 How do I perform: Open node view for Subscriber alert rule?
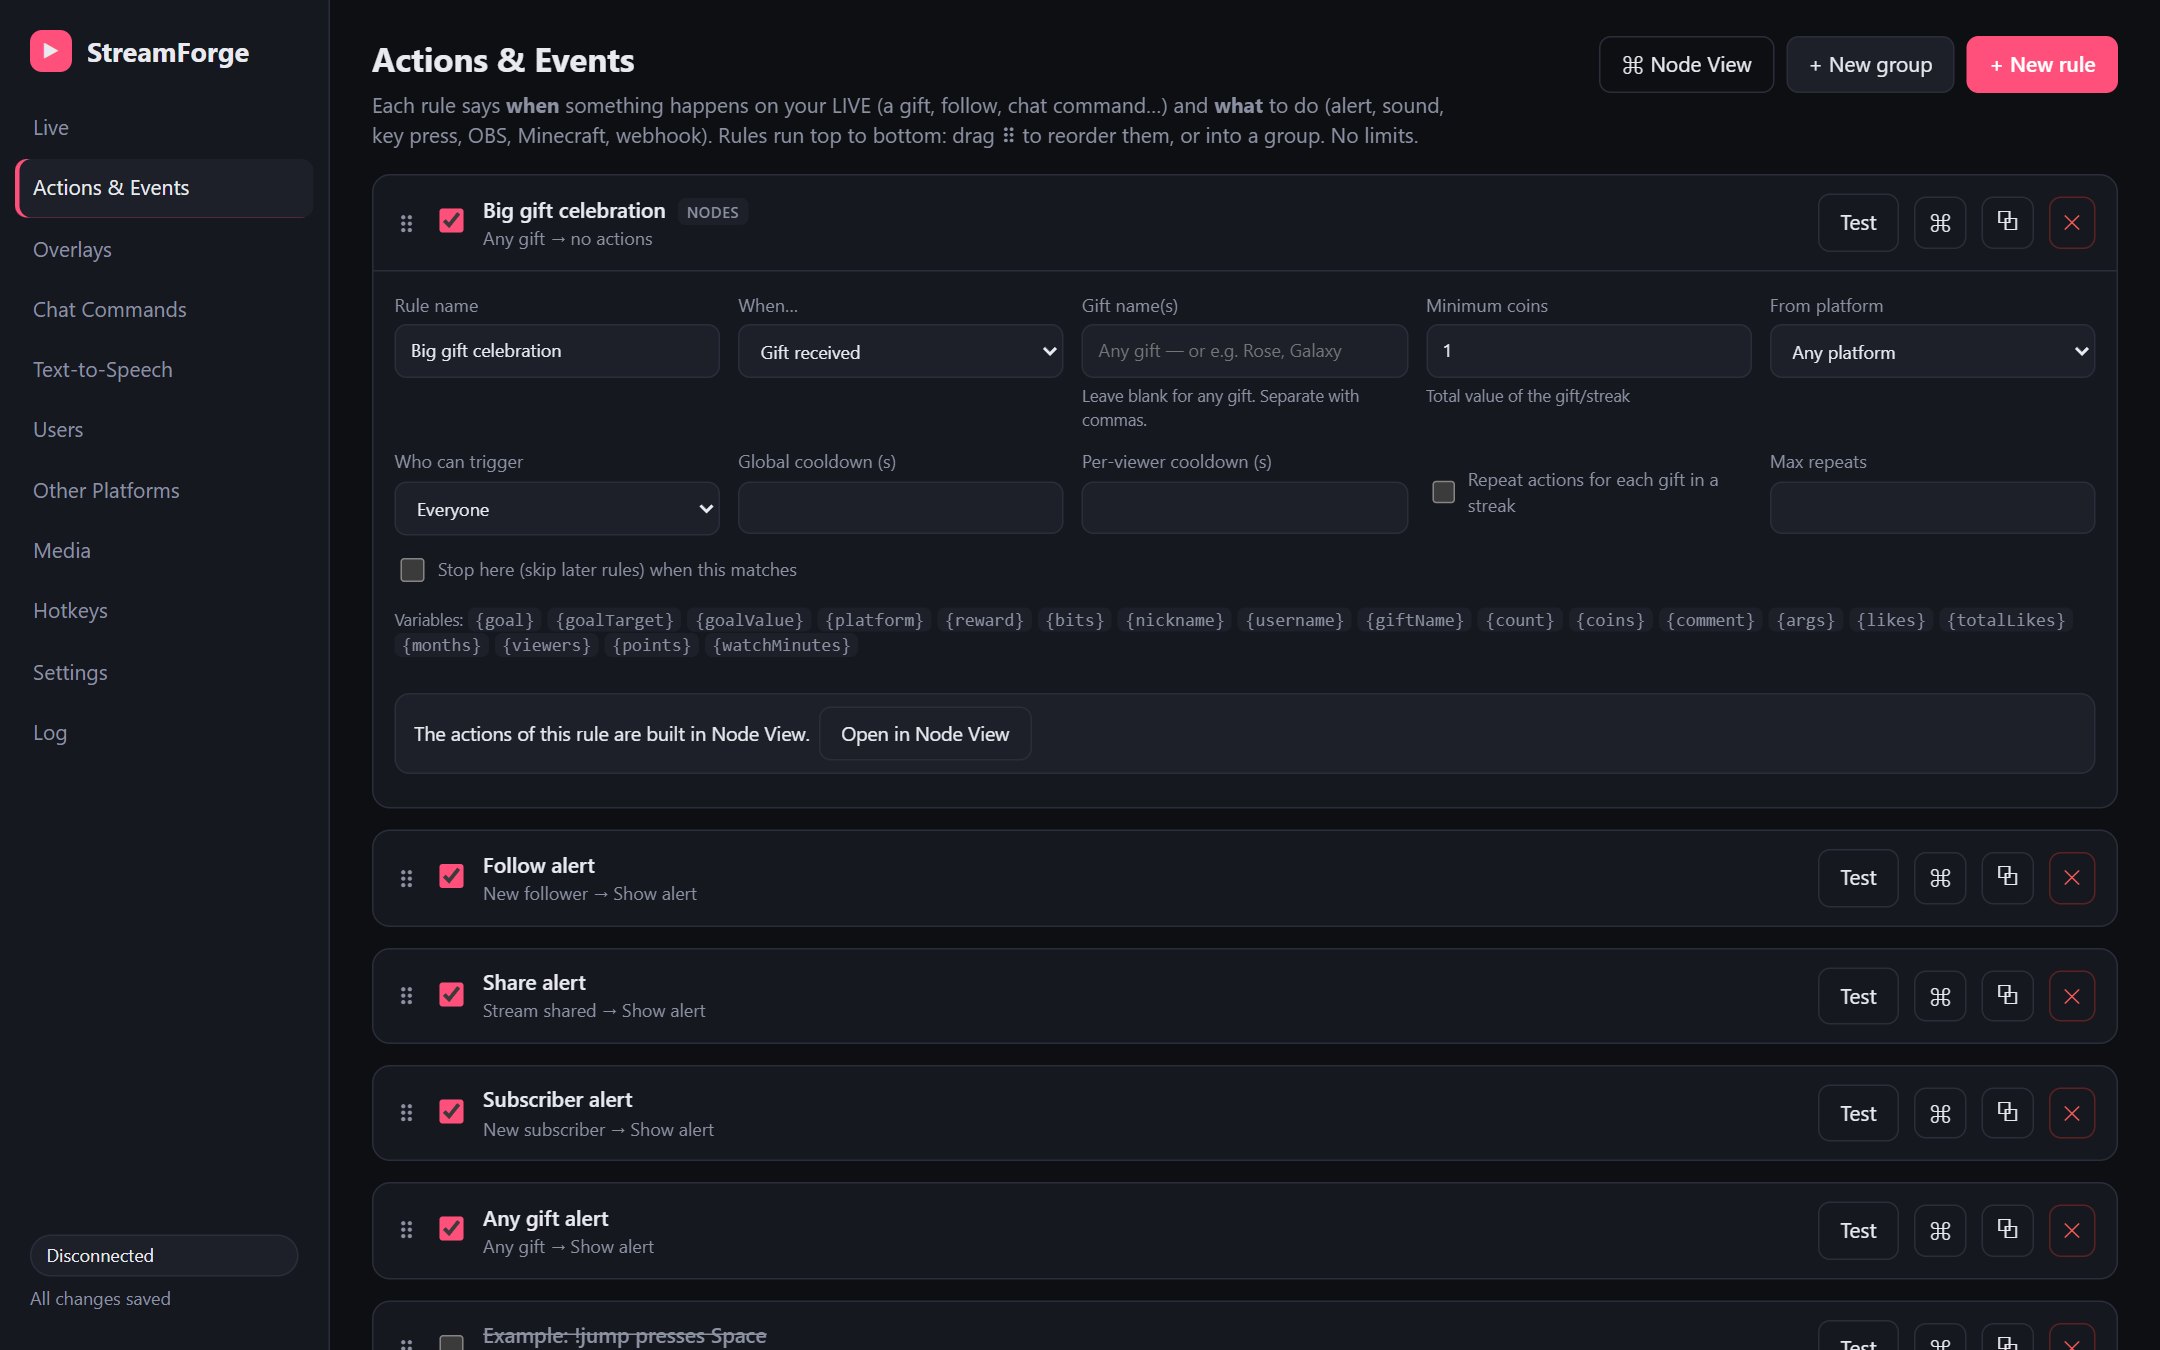click(x=1940, y=1113)
